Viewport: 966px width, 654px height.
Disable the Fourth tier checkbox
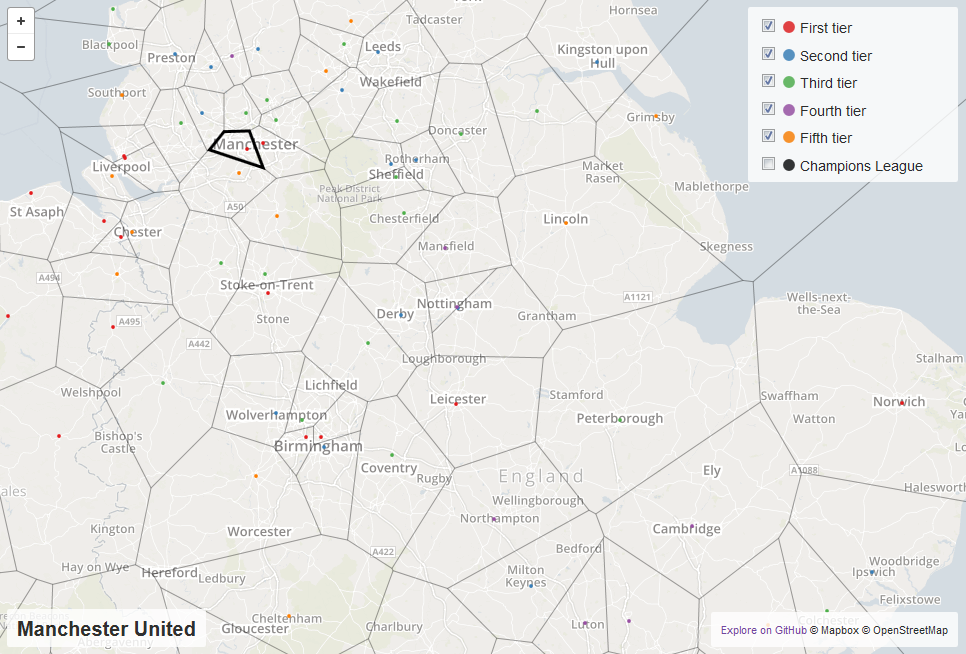click(x=768, y=109)
